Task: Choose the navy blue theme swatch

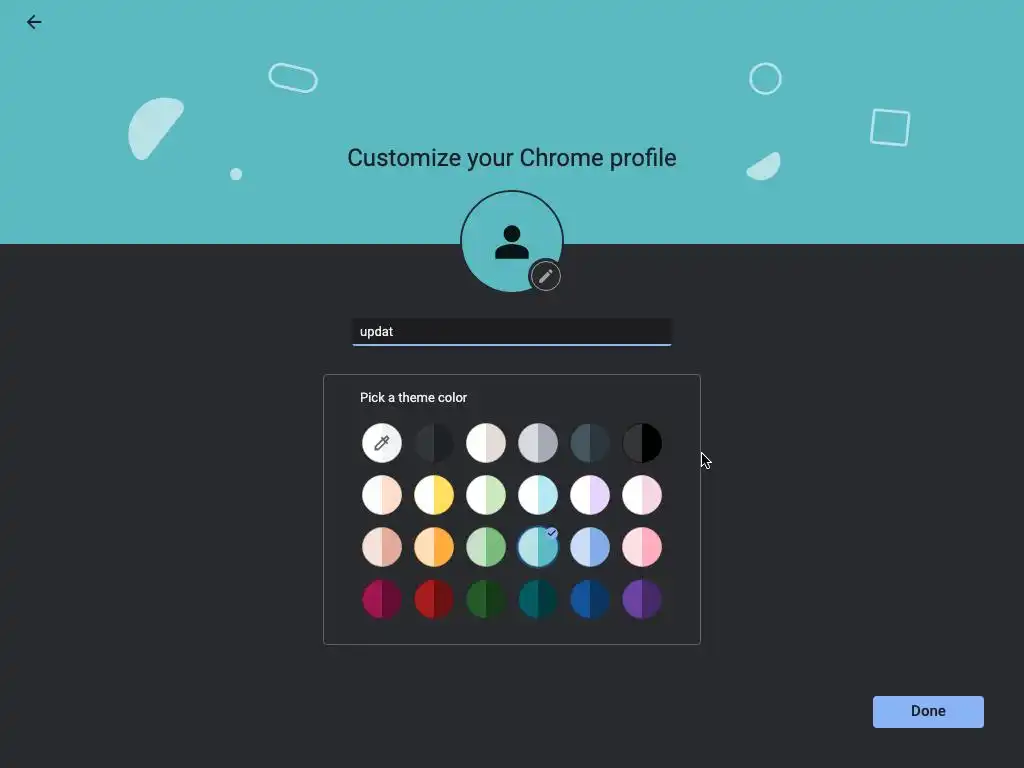Action: [590, 600]
